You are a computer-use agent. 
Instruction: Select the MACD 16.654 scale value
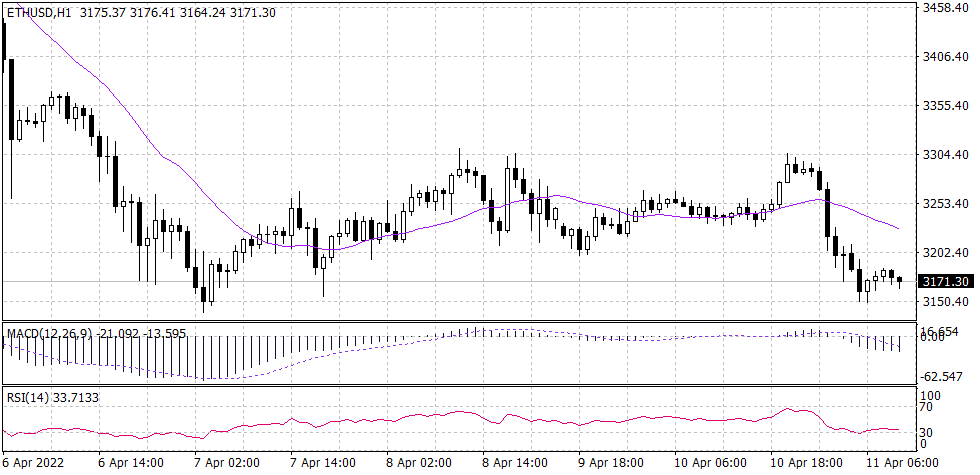click(x=941, y=331)
